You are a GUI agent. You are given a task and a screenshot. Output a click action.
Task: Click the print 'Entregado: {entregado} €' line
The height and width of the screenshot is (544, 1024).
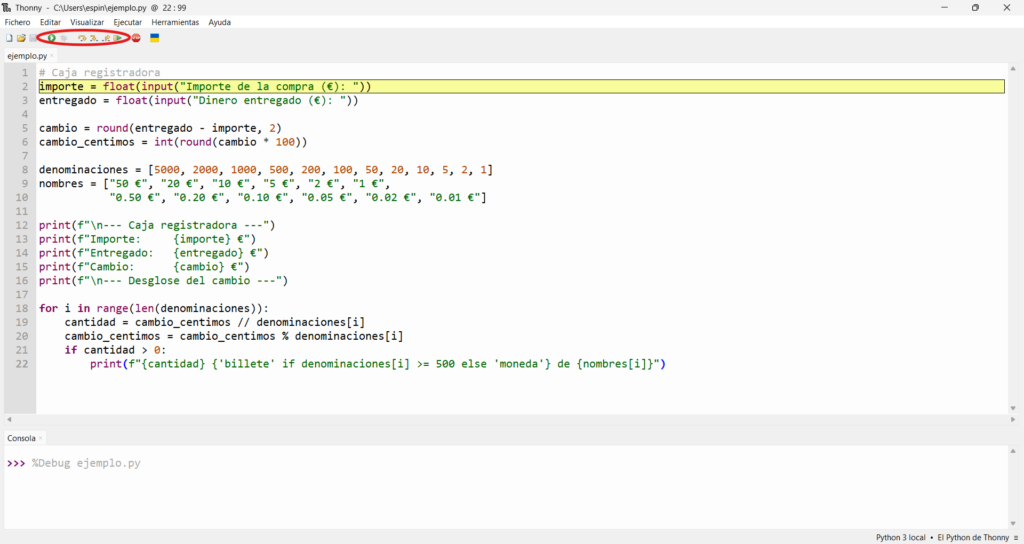[153, 253]
